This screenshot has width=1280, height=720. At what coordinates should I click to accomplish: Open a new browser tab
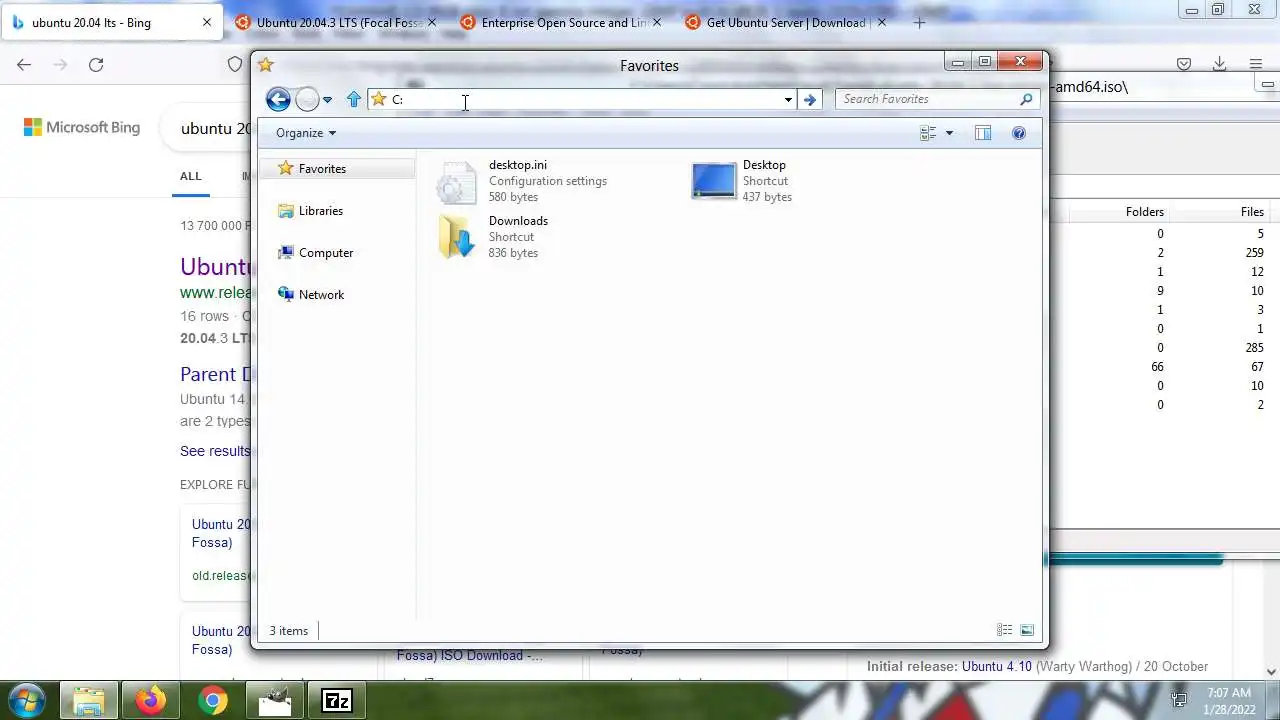[919, 22]
